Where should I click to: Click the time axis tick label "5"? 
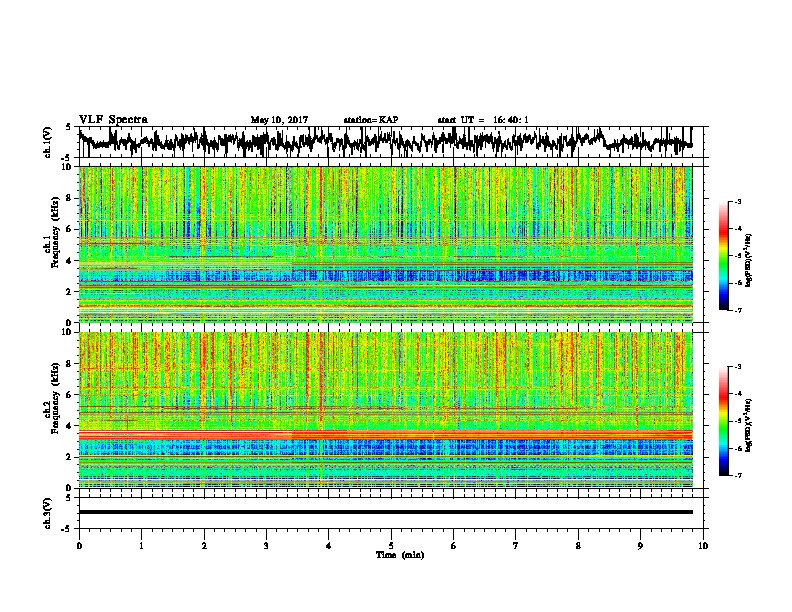391,546
